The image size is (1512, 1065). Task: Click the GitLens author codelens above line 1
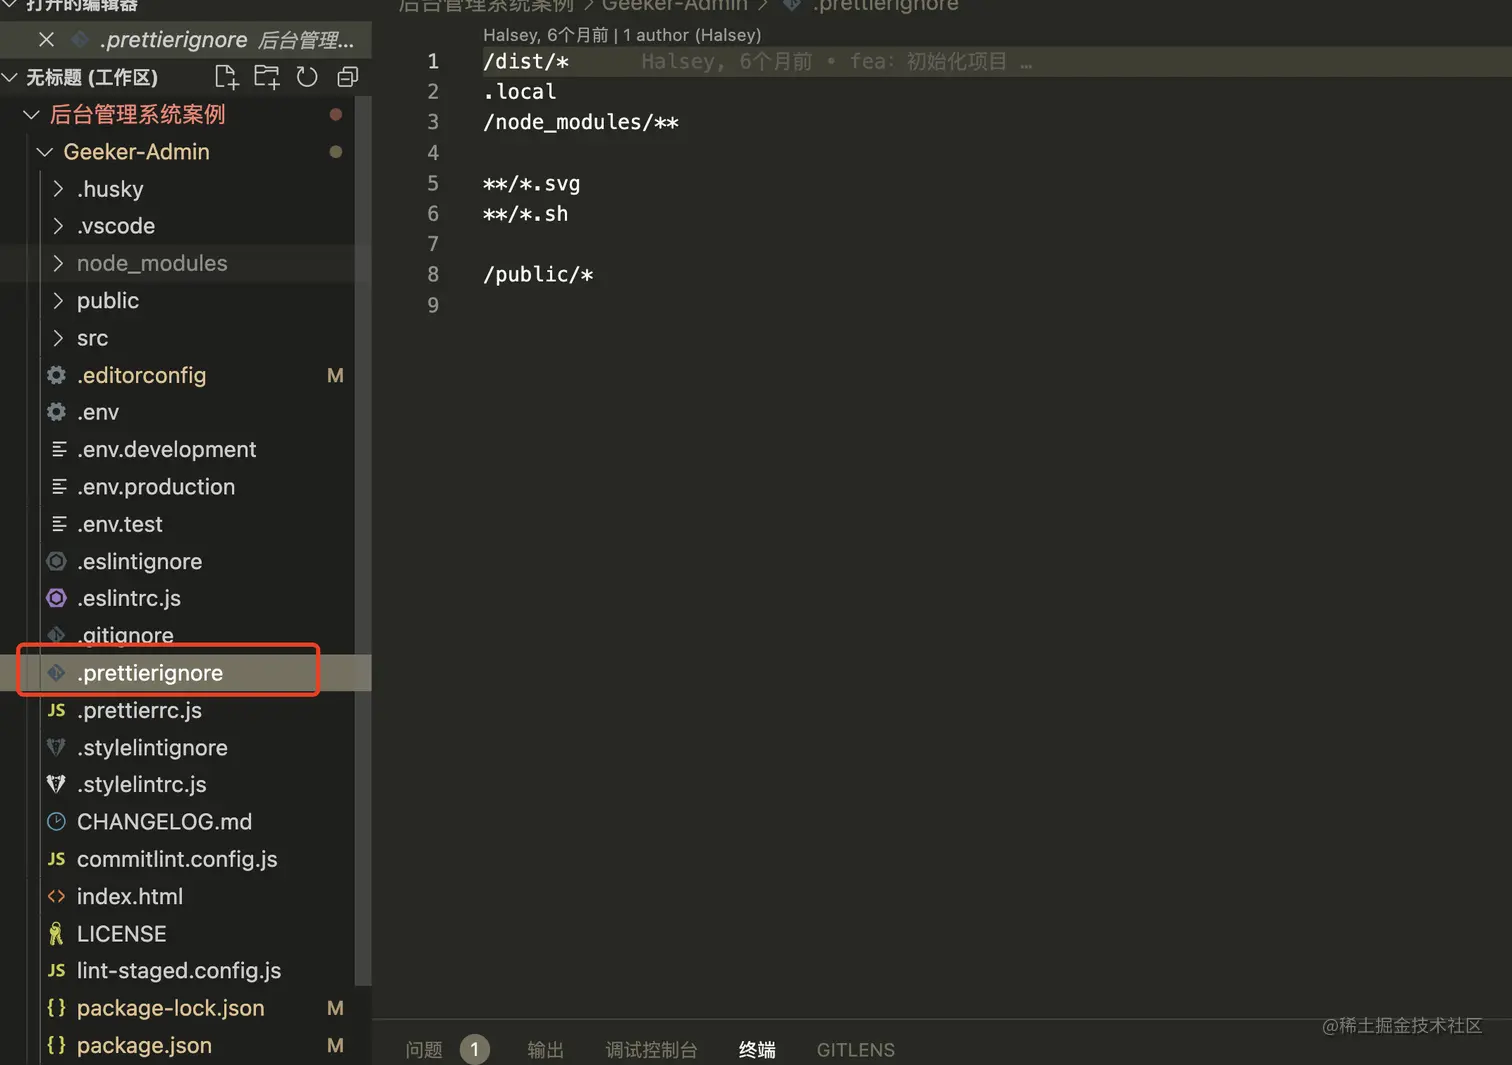(622, 35)
